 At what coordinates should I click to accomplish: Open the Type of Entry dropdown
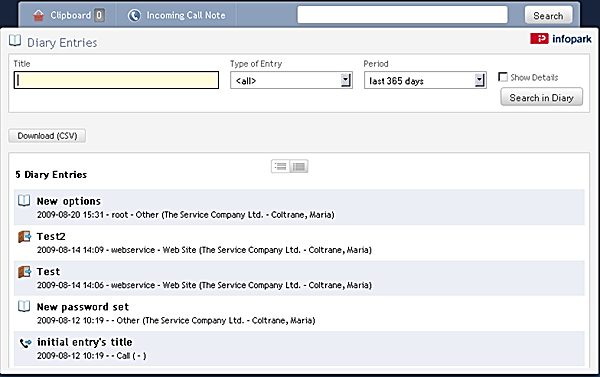[291, 80]
